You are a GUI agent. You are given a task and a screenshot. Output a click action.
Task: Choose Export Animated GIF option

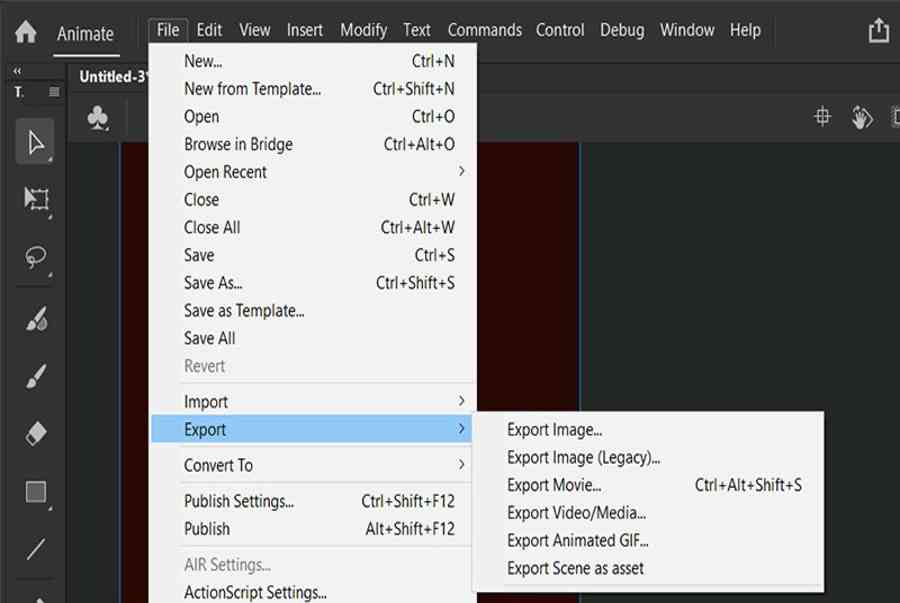578,540
